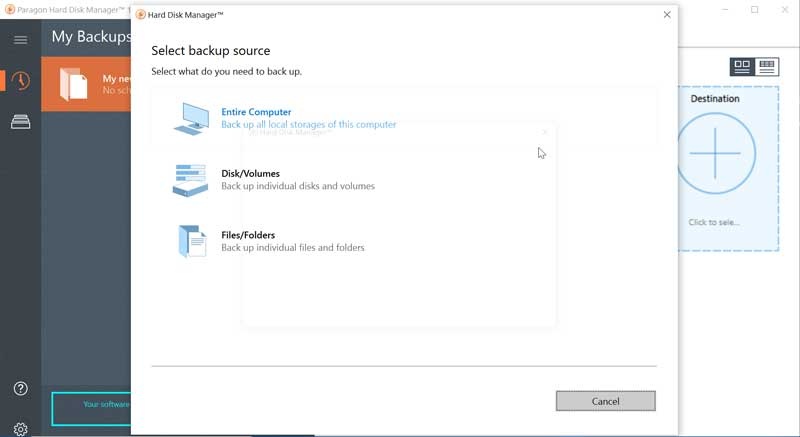Click the Files/Folders document icon
Screen dimensions: 800x437
[x=191, y=241]
